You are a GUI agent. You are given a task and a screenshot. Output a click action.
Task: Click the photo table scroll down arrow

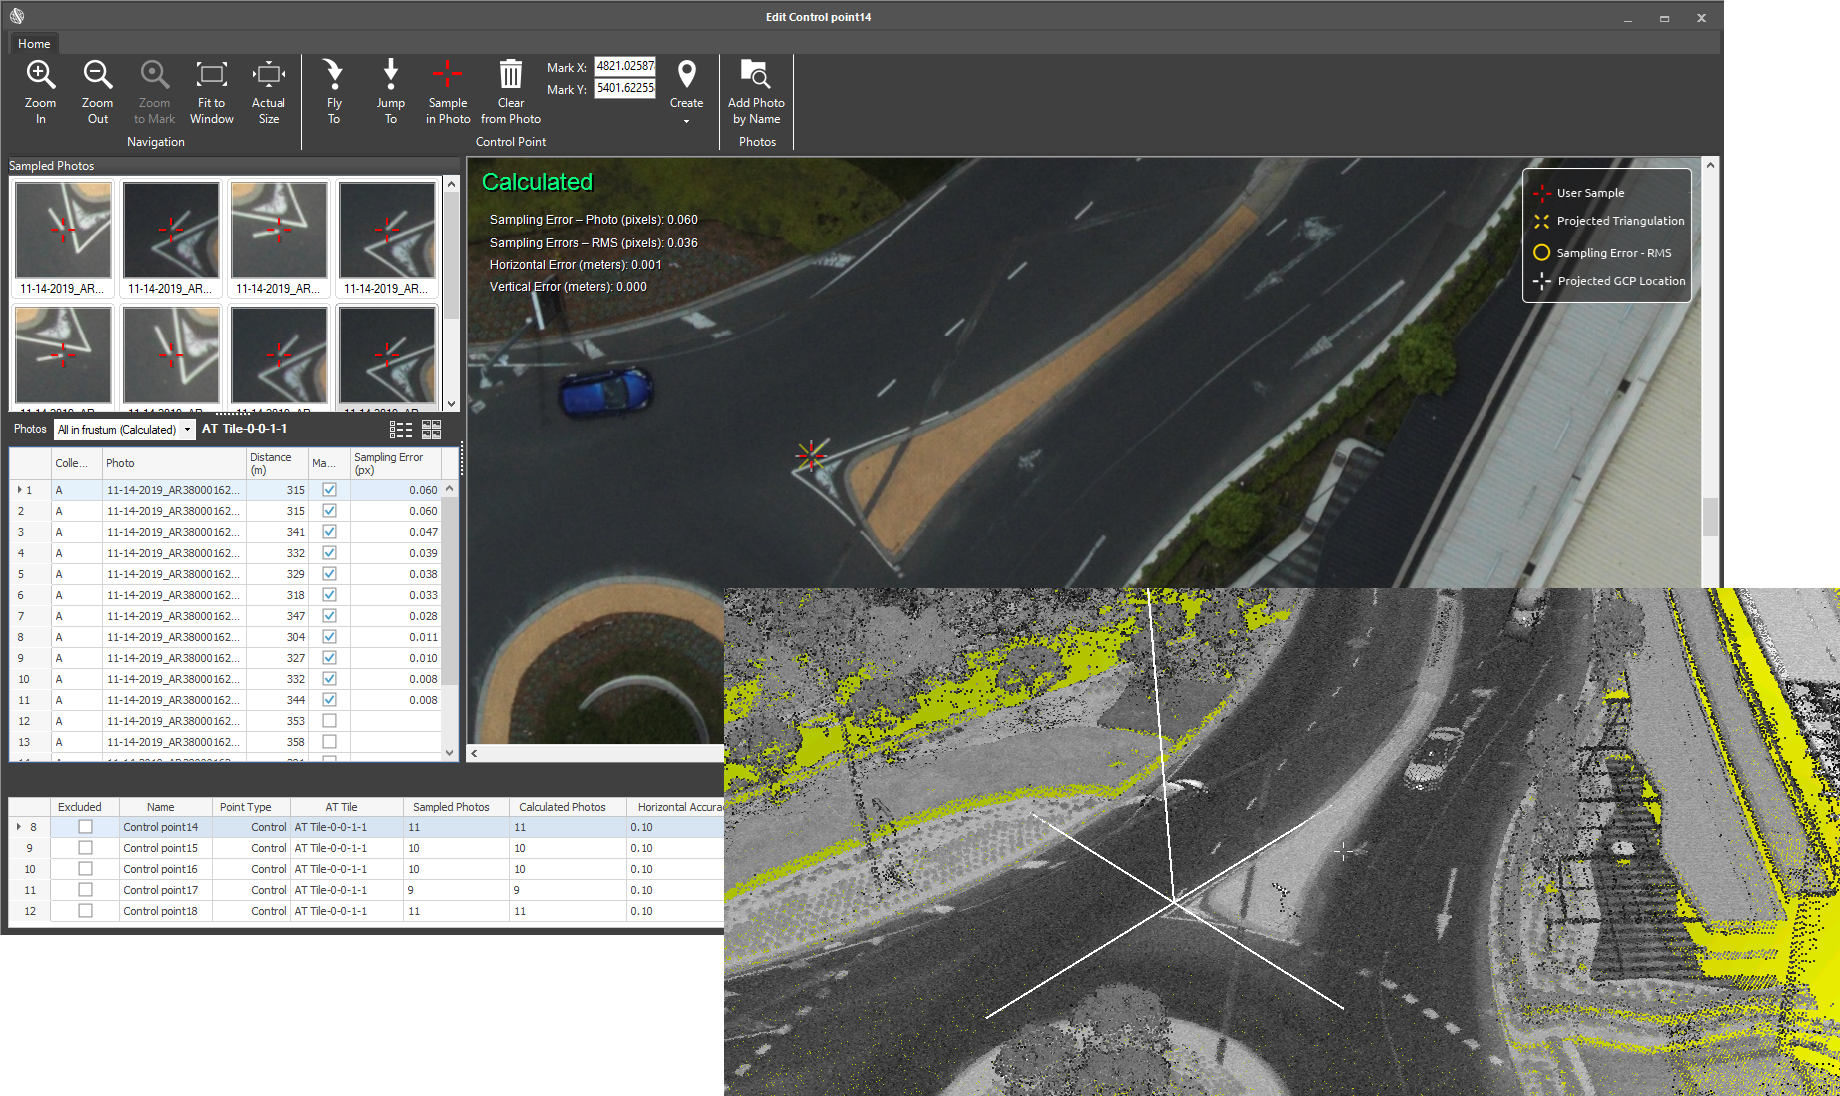click(450, 753)
